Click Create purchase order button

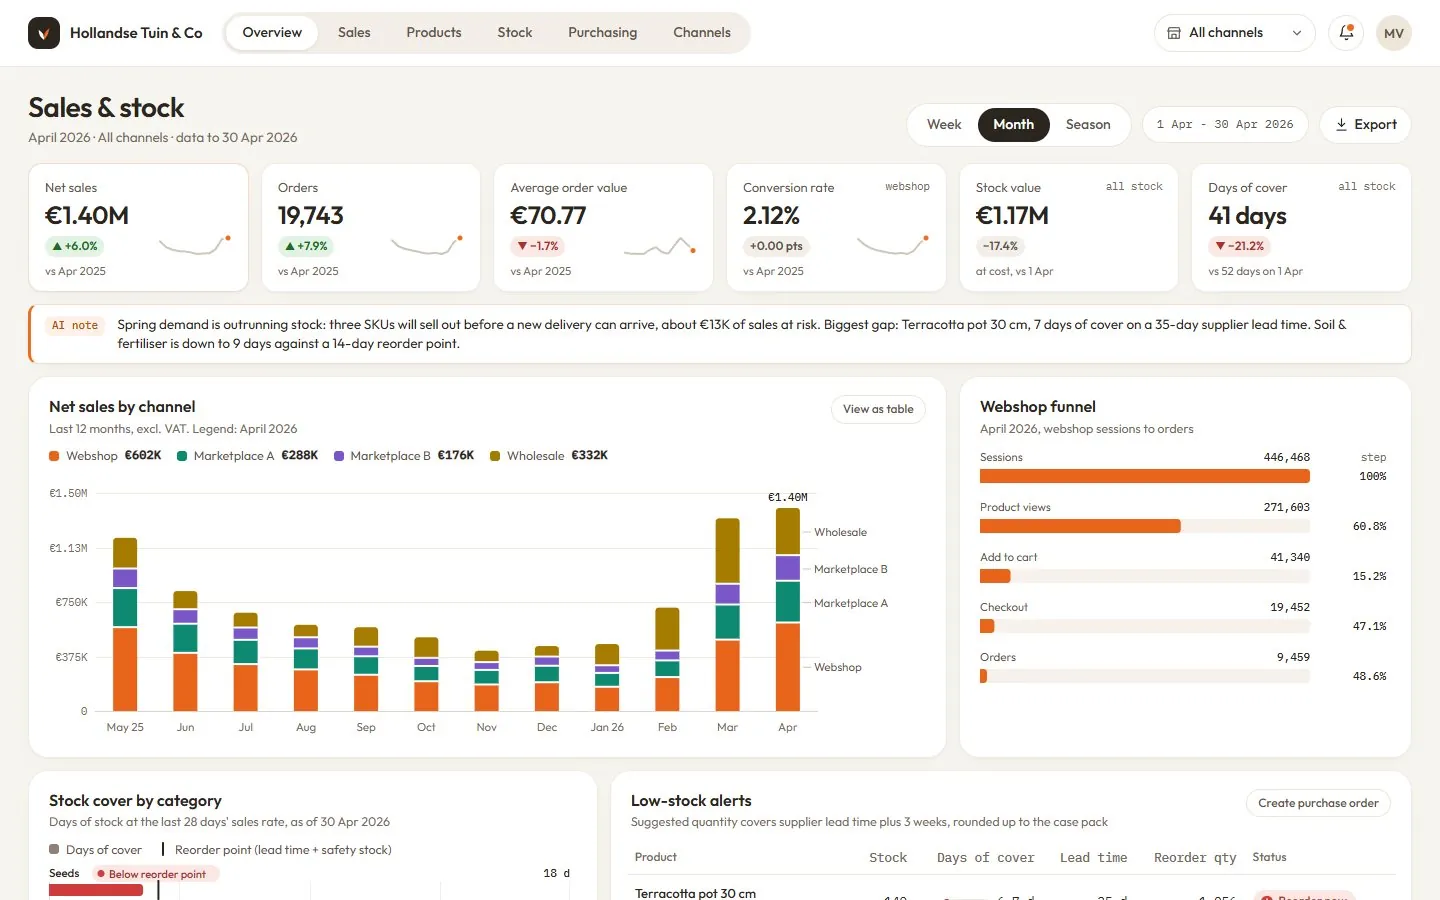click(1318, 803)
